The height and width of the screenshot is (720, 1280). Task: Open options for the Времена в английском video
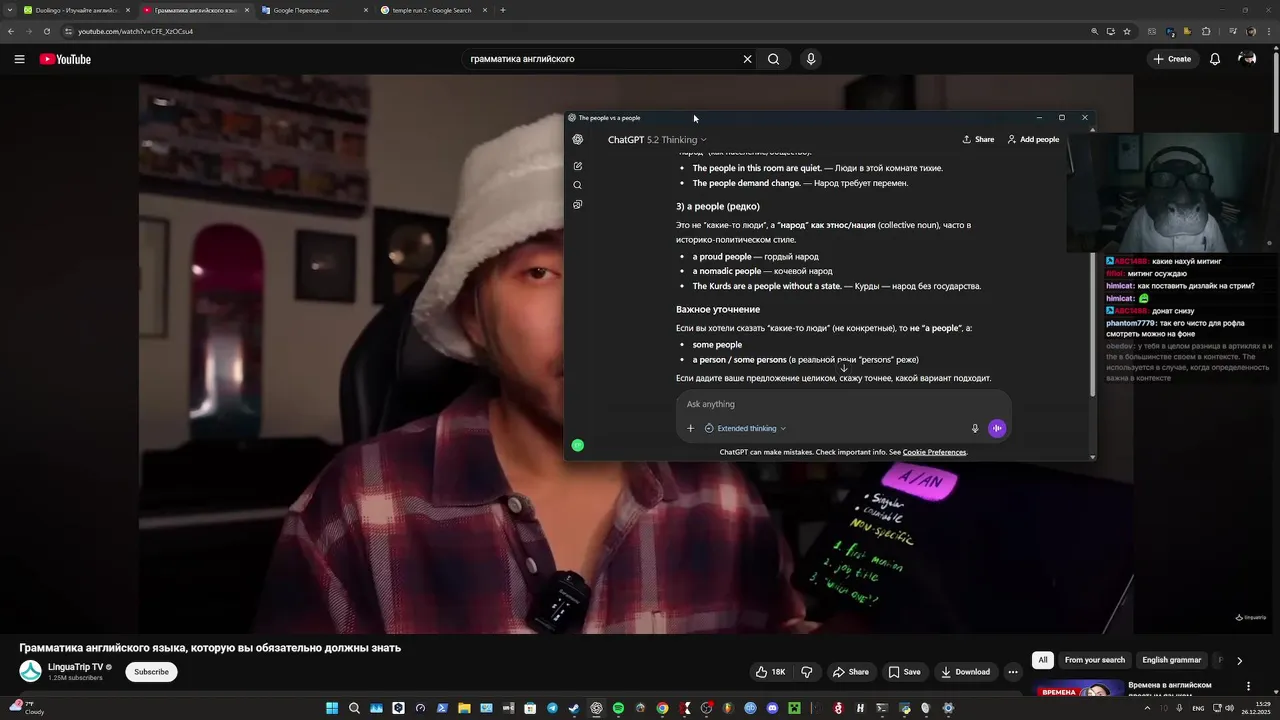click(1248, 686)
